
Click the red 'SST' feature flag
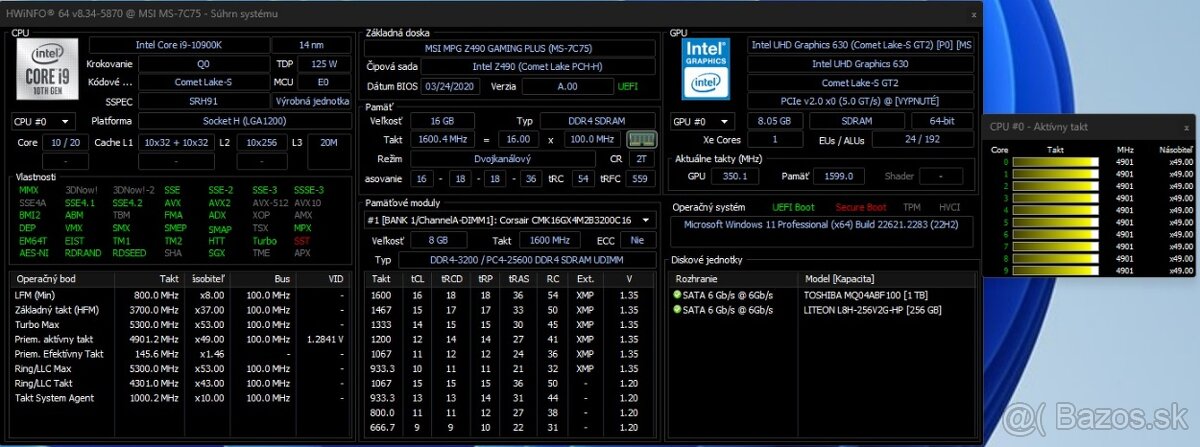tap(303, 241)
